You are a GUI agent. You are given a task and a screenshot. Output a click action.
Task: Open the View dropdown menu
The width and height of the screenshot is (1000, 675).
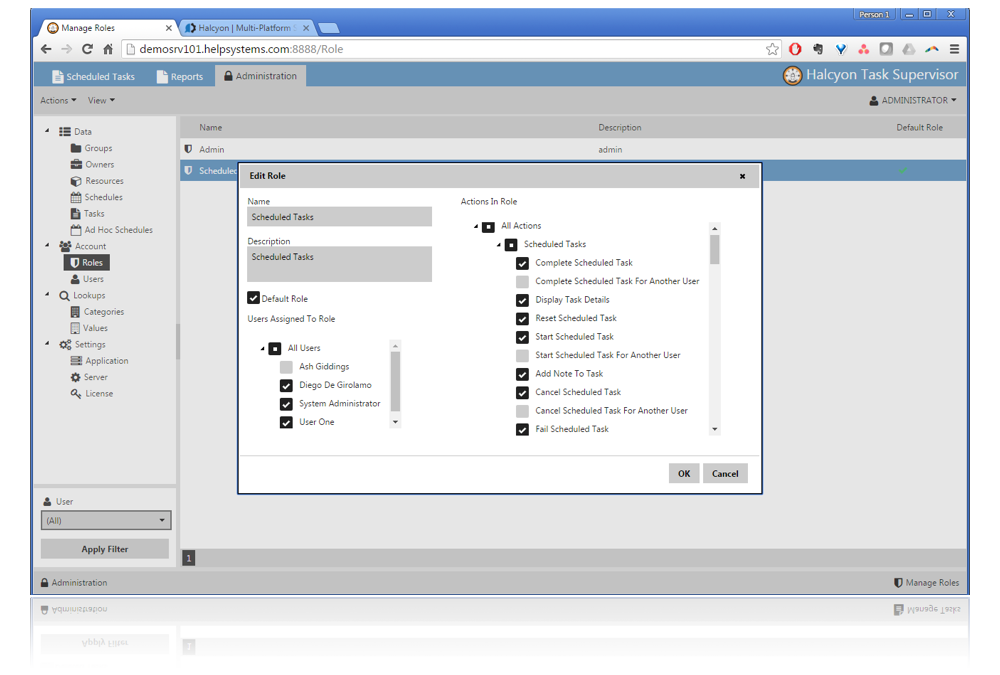101,100
